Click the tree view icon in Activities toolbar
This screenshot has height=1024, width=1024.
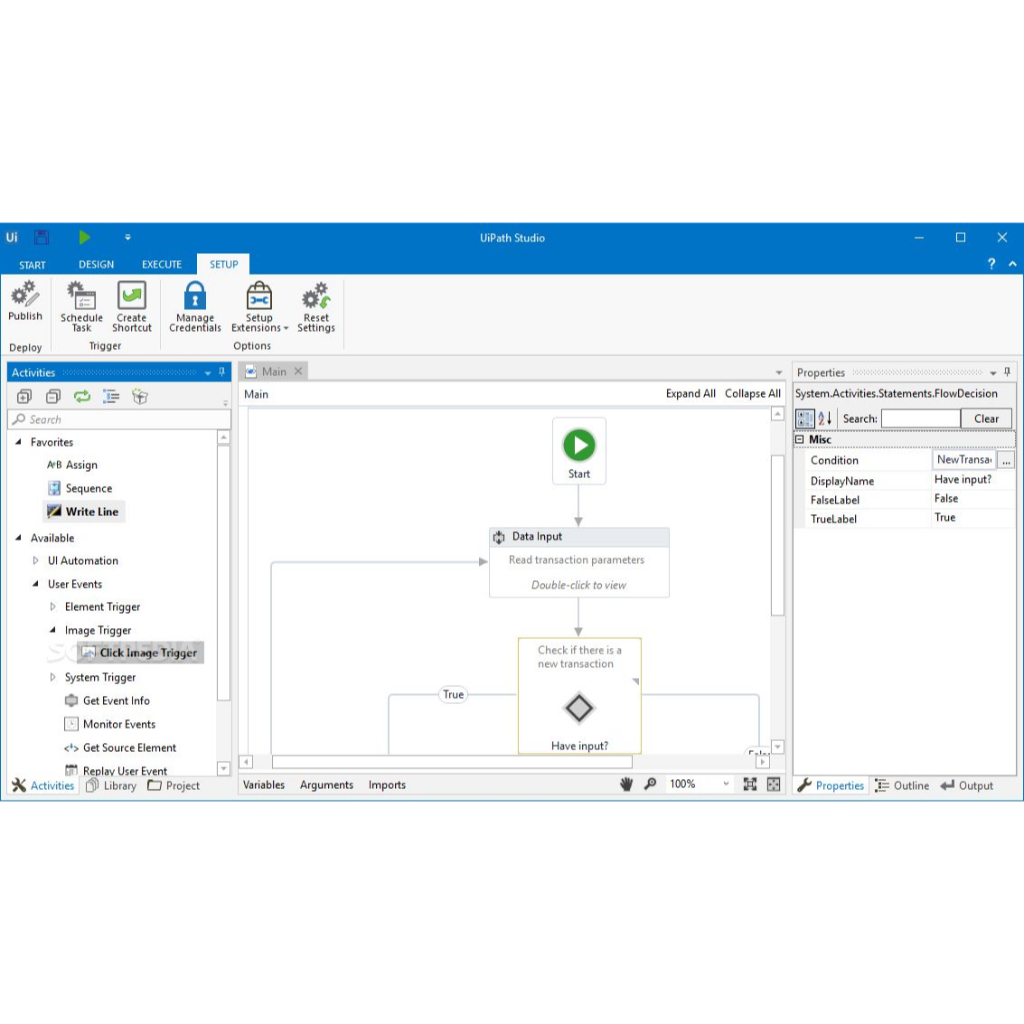111,396
